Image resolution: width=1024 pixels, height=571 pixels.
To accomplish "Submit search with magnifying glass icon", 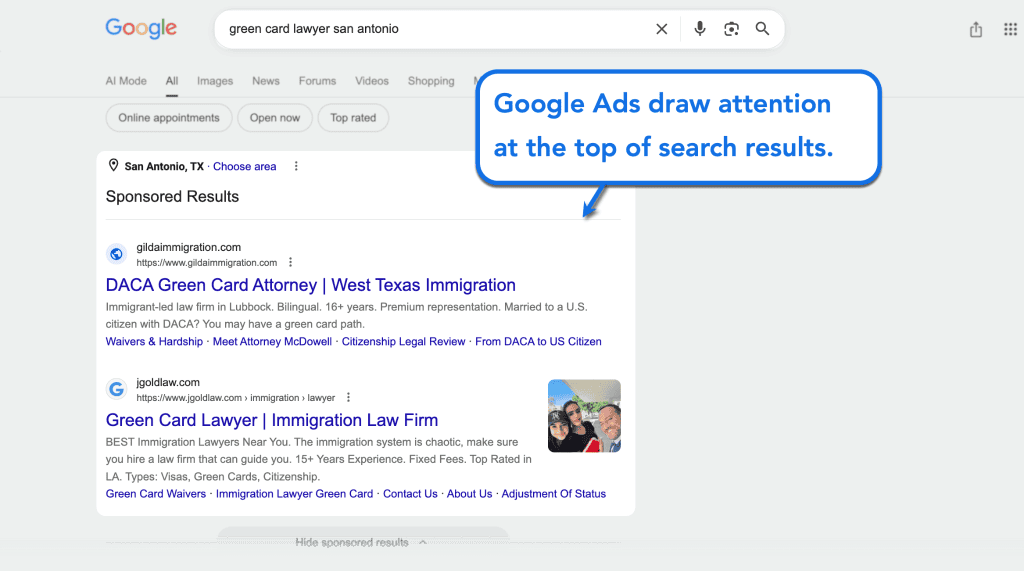I will point(762,29).
